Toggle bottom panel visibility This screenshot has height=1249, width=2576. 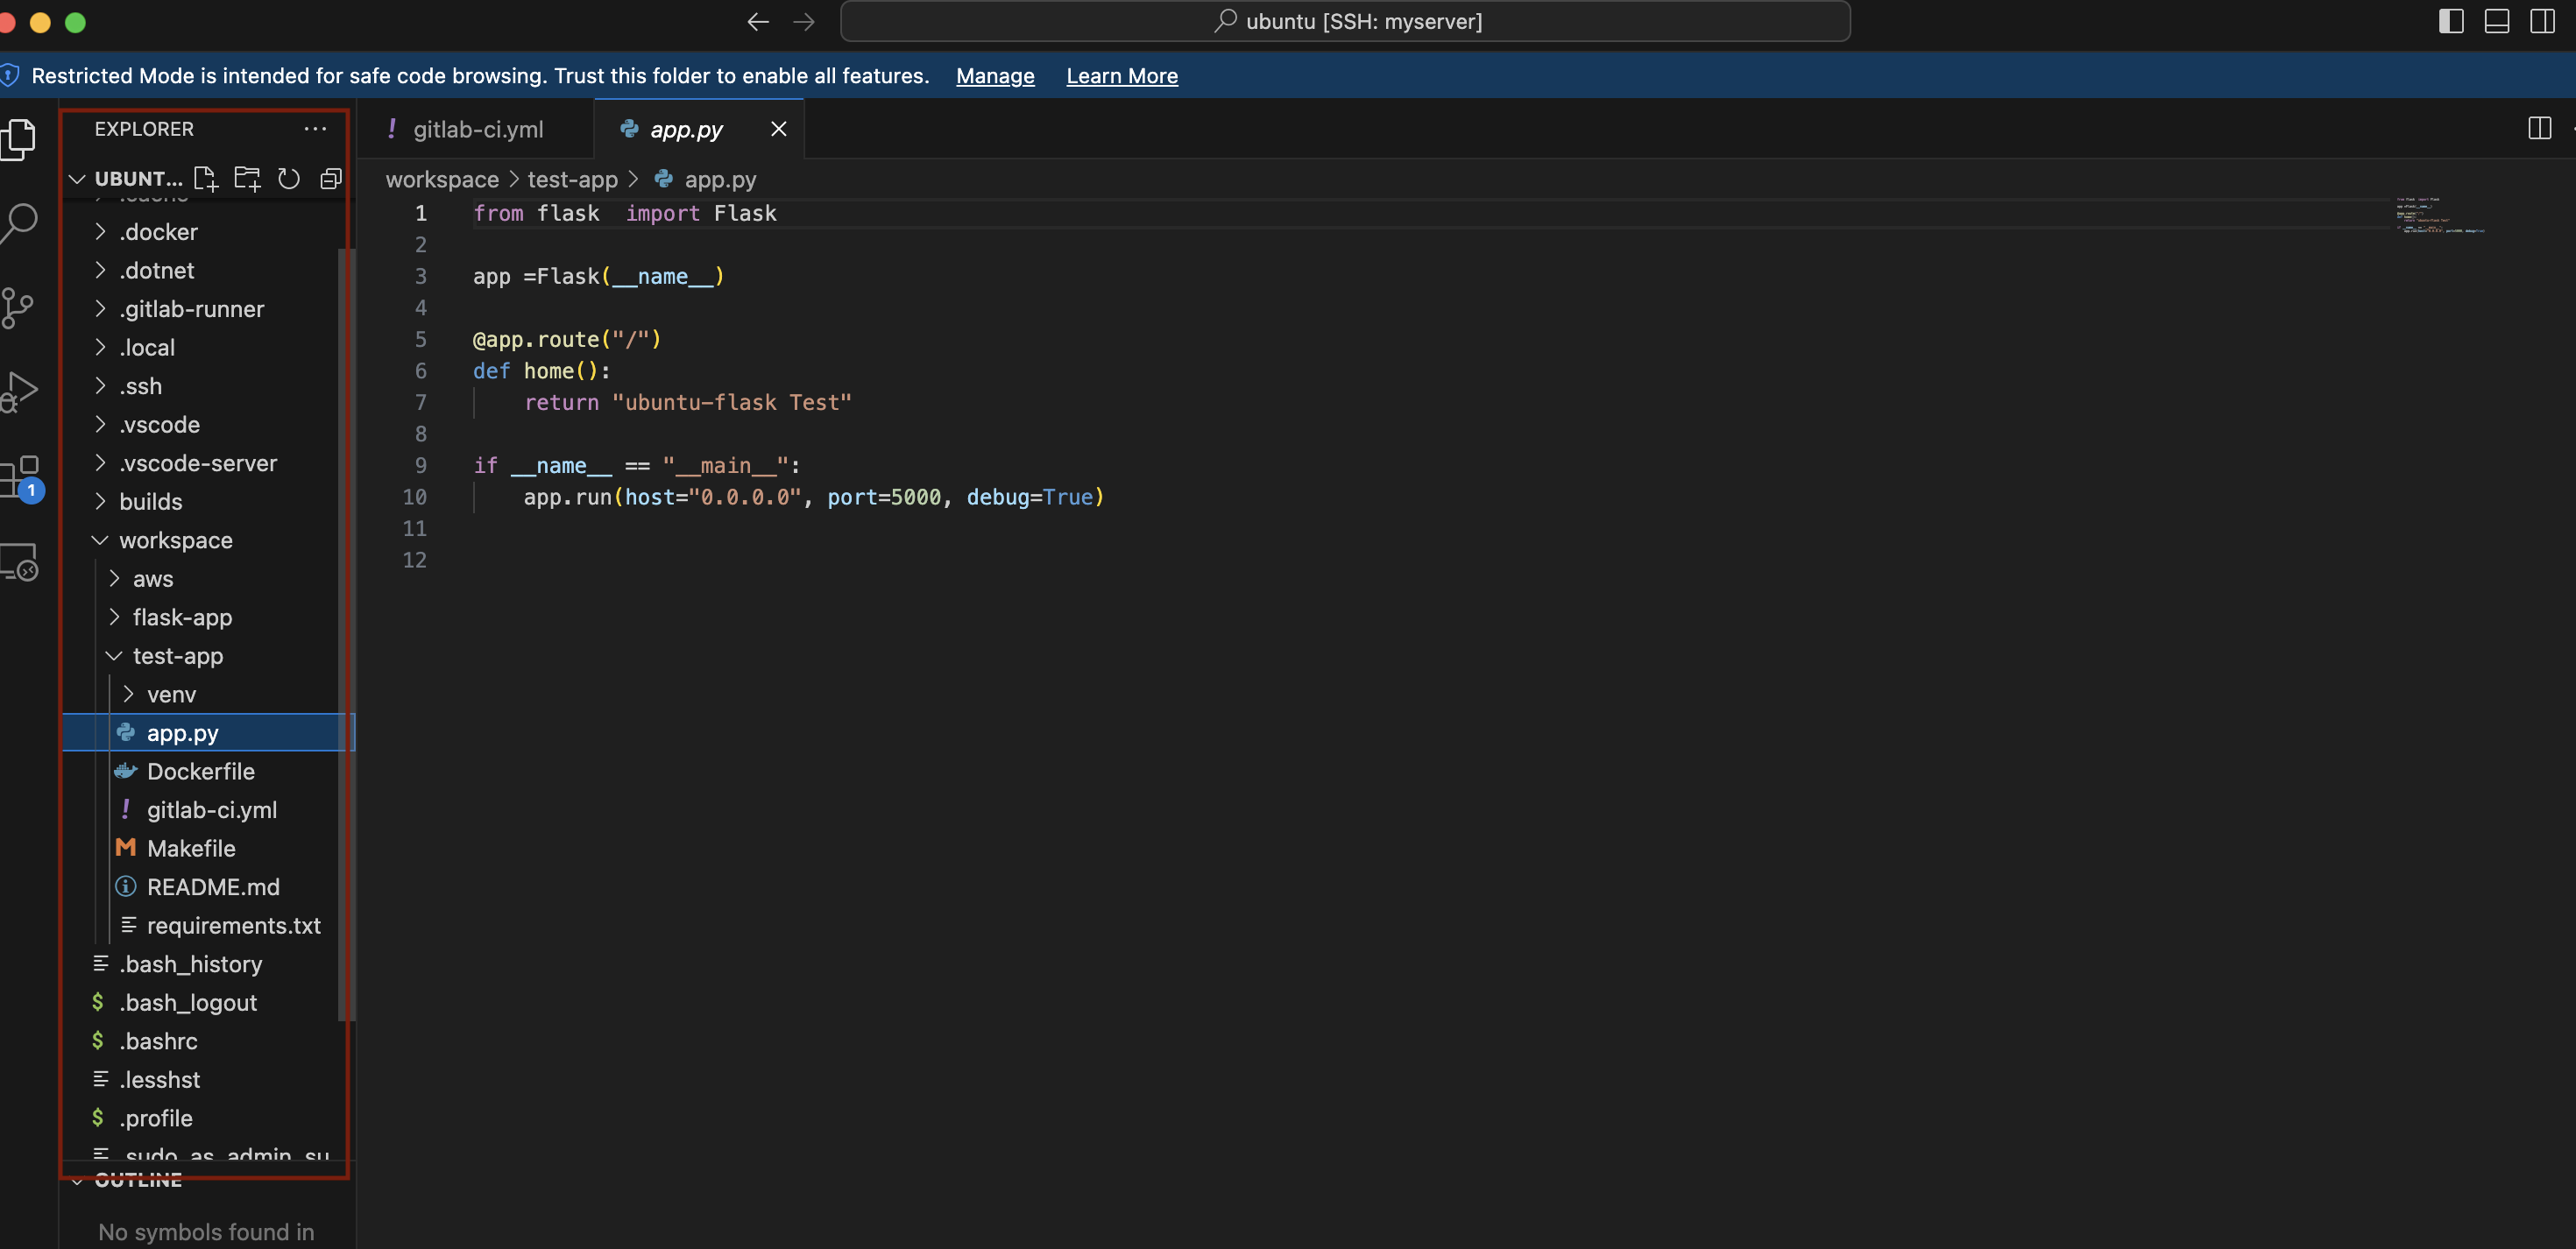pyautogui.click(x=2497, y=21)
